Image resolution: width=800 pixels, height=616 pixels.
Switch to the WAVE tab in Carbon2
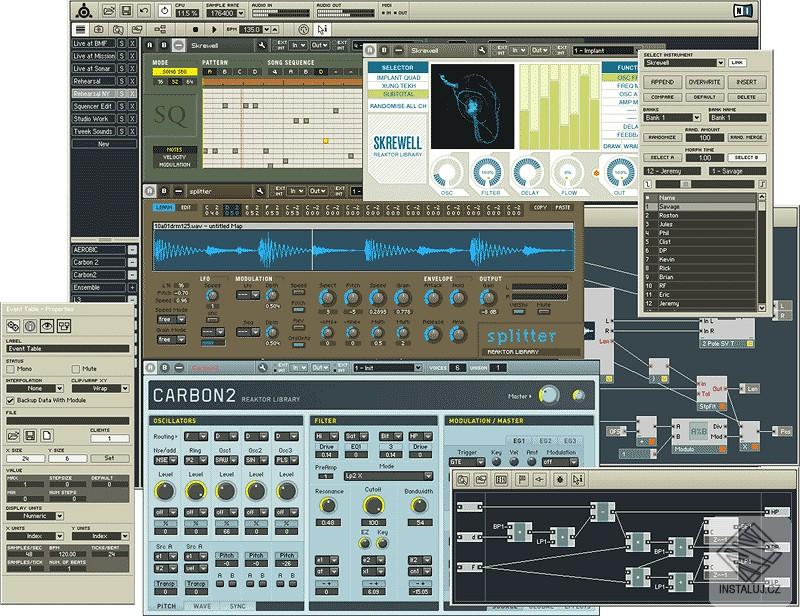coord(202,605)
